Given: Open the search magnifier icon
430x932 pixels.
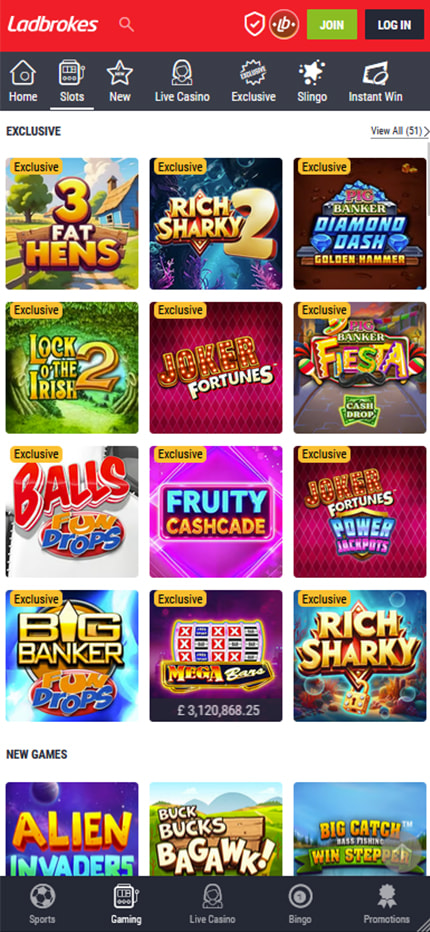Looking at the screenshot, I should click(126, 24).
